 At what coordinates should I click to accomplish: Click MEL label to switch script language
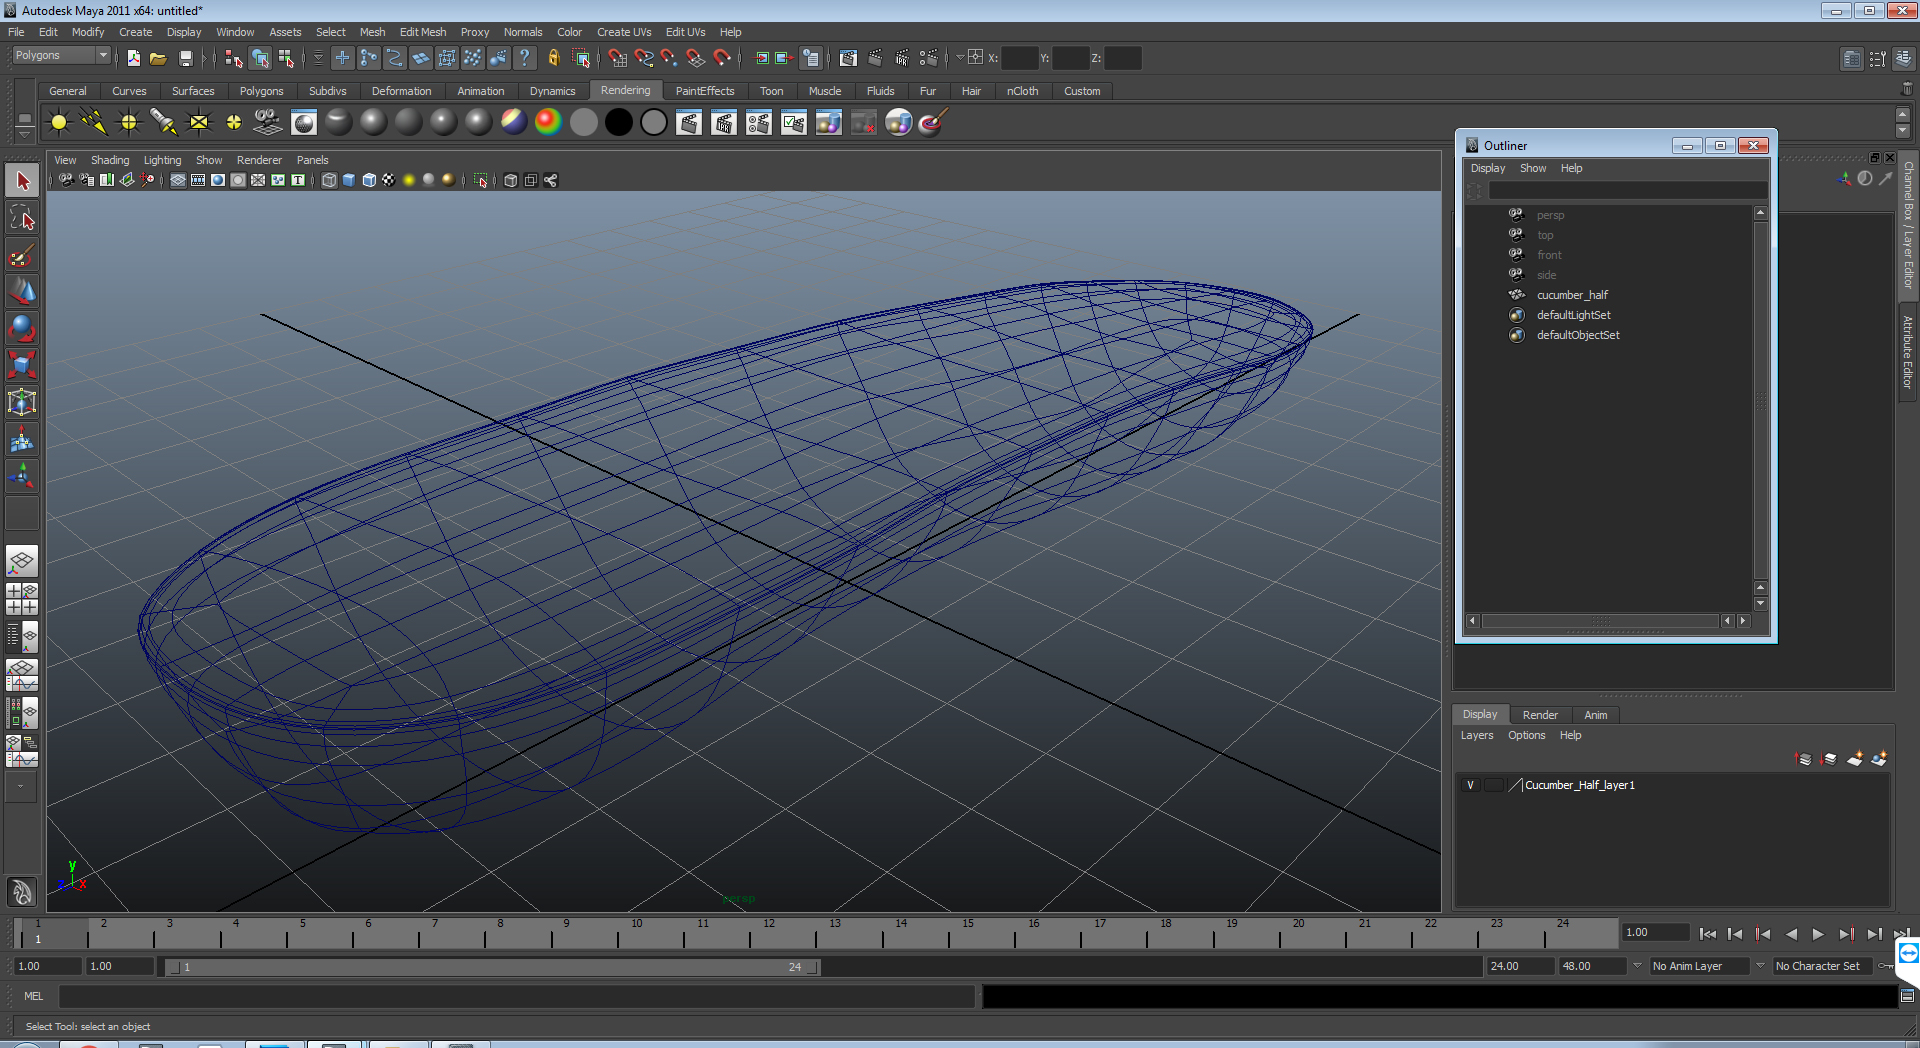tap(33, 996)
